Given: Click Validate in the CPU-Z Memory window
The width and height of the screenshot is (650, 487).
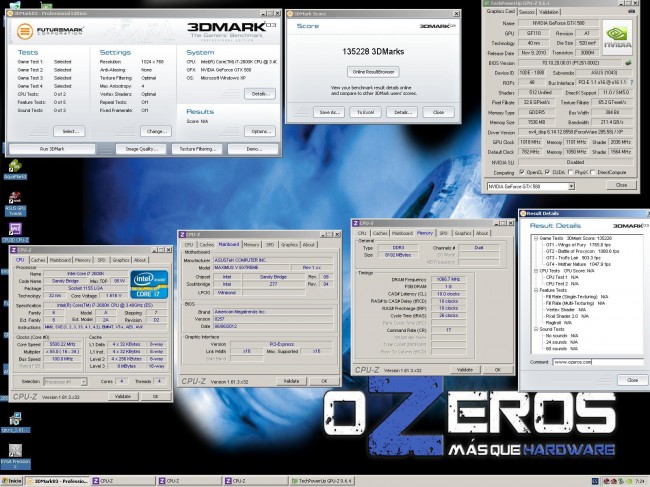Looking at the screenshot, I should click(x=465, y=369).
